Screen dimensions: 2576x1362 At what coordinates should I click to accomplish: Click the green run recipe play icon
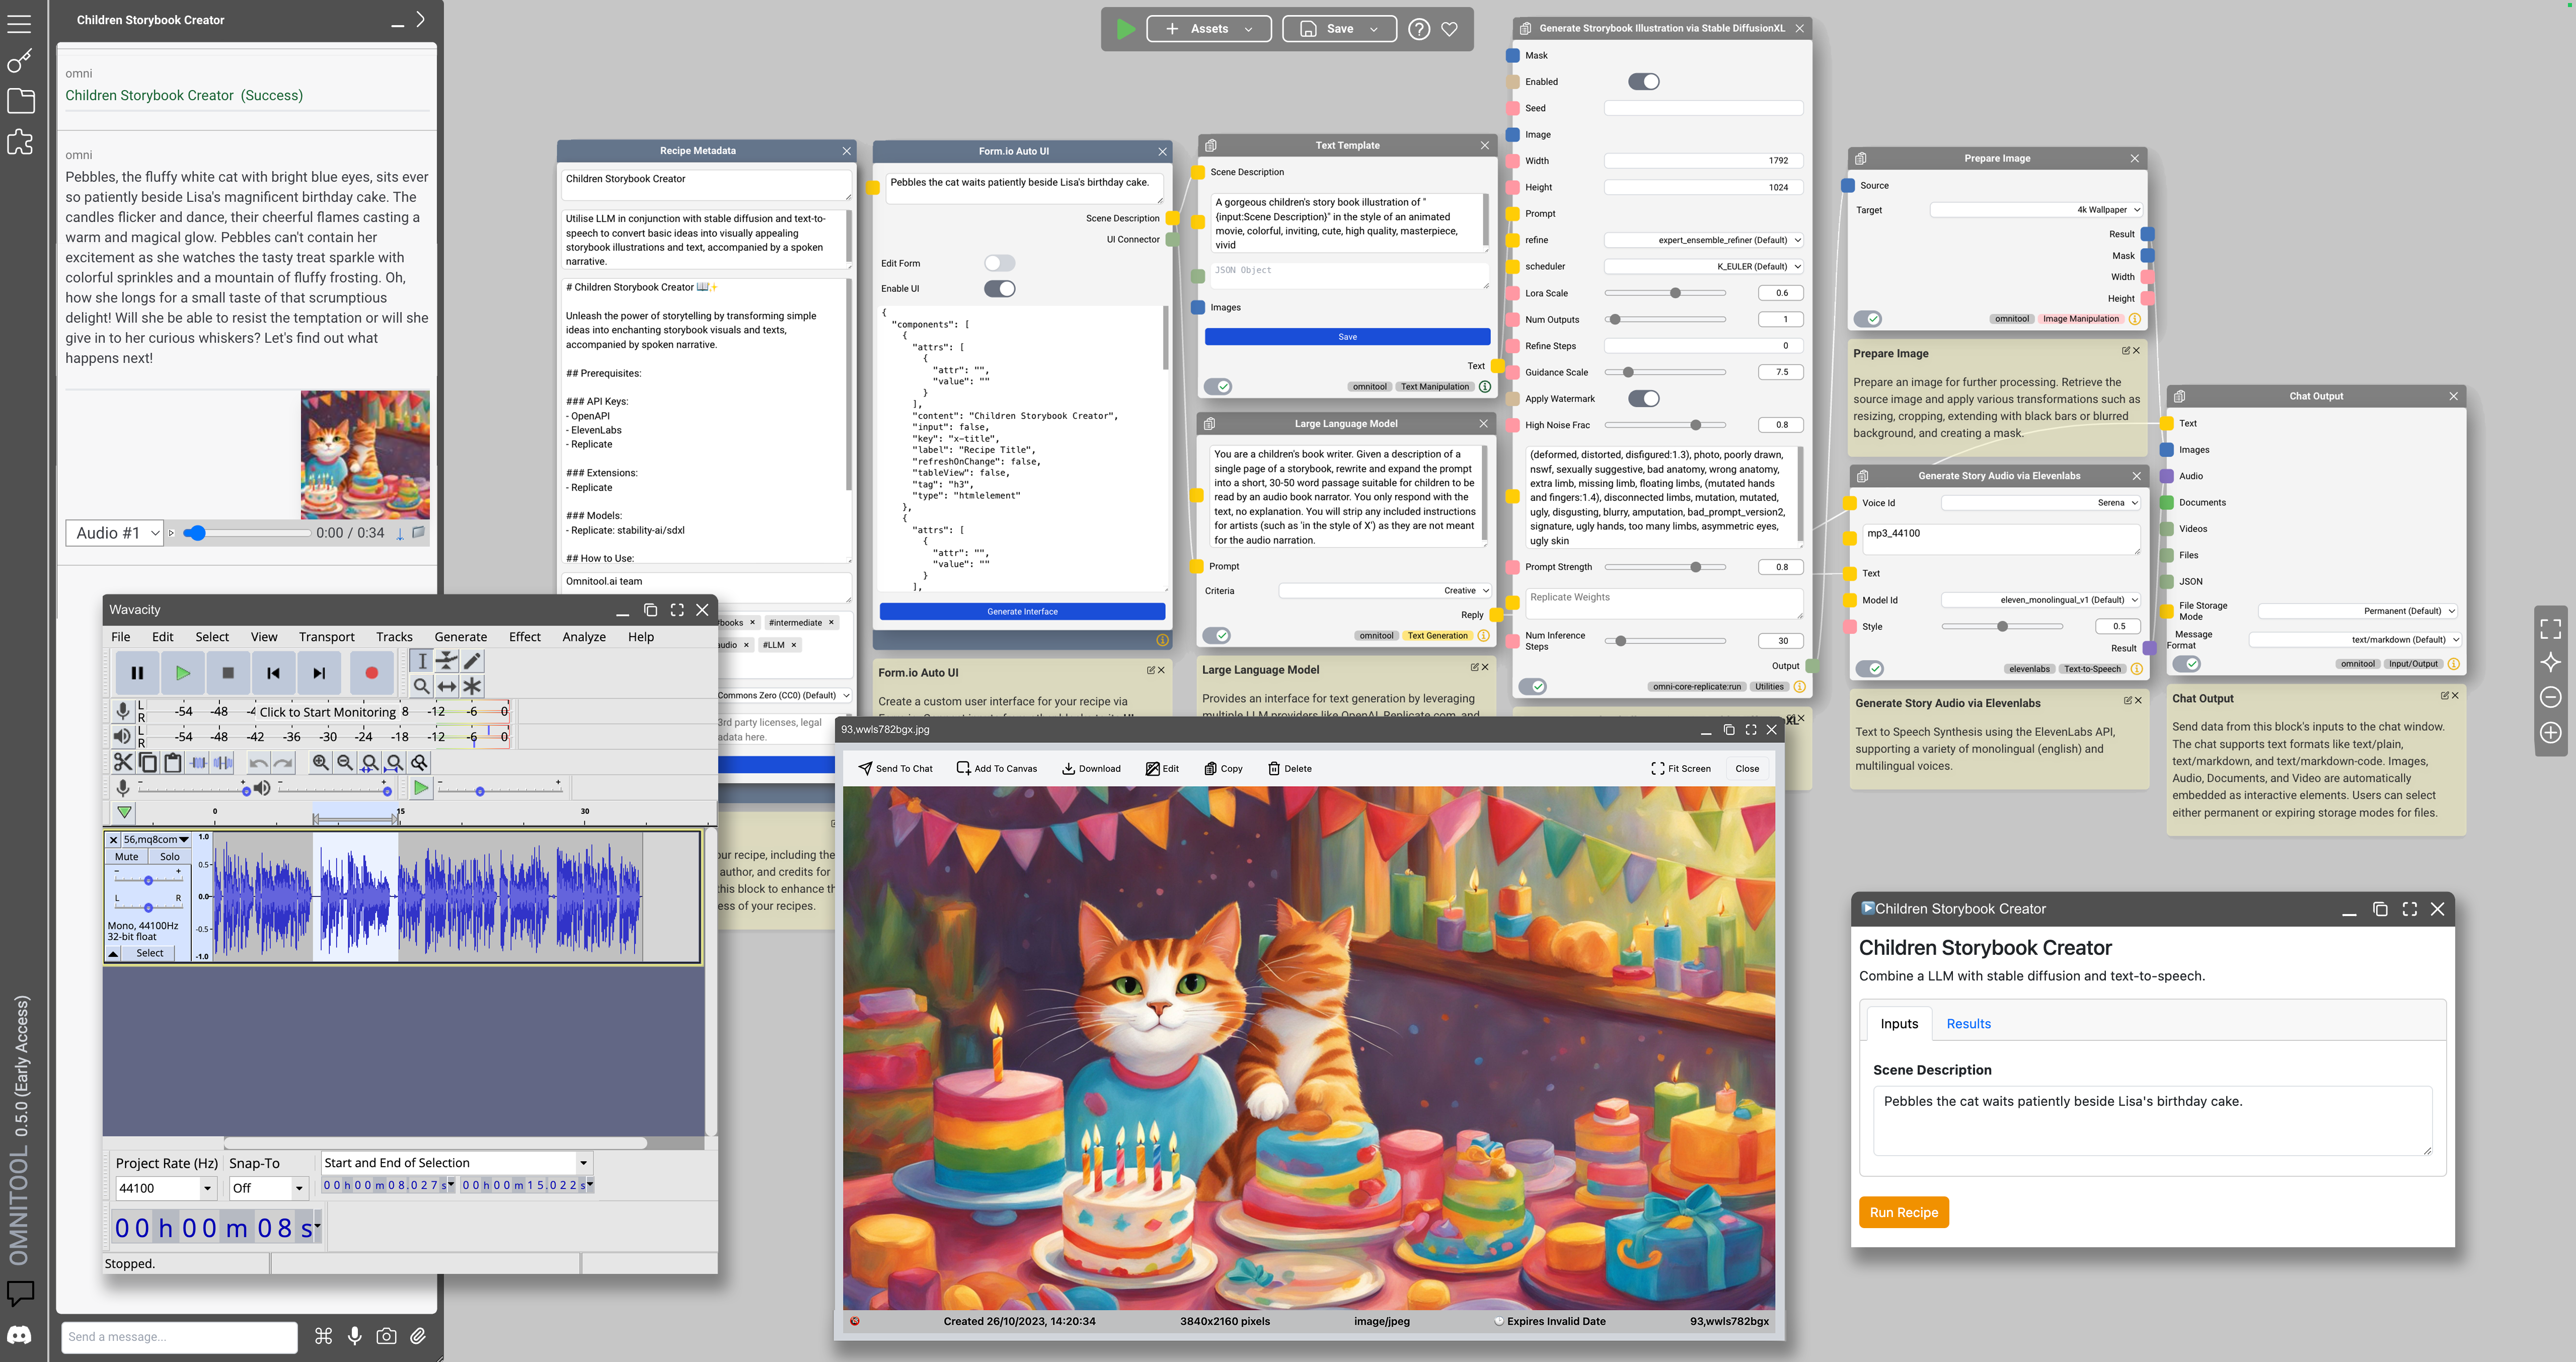click(1124, 29)
